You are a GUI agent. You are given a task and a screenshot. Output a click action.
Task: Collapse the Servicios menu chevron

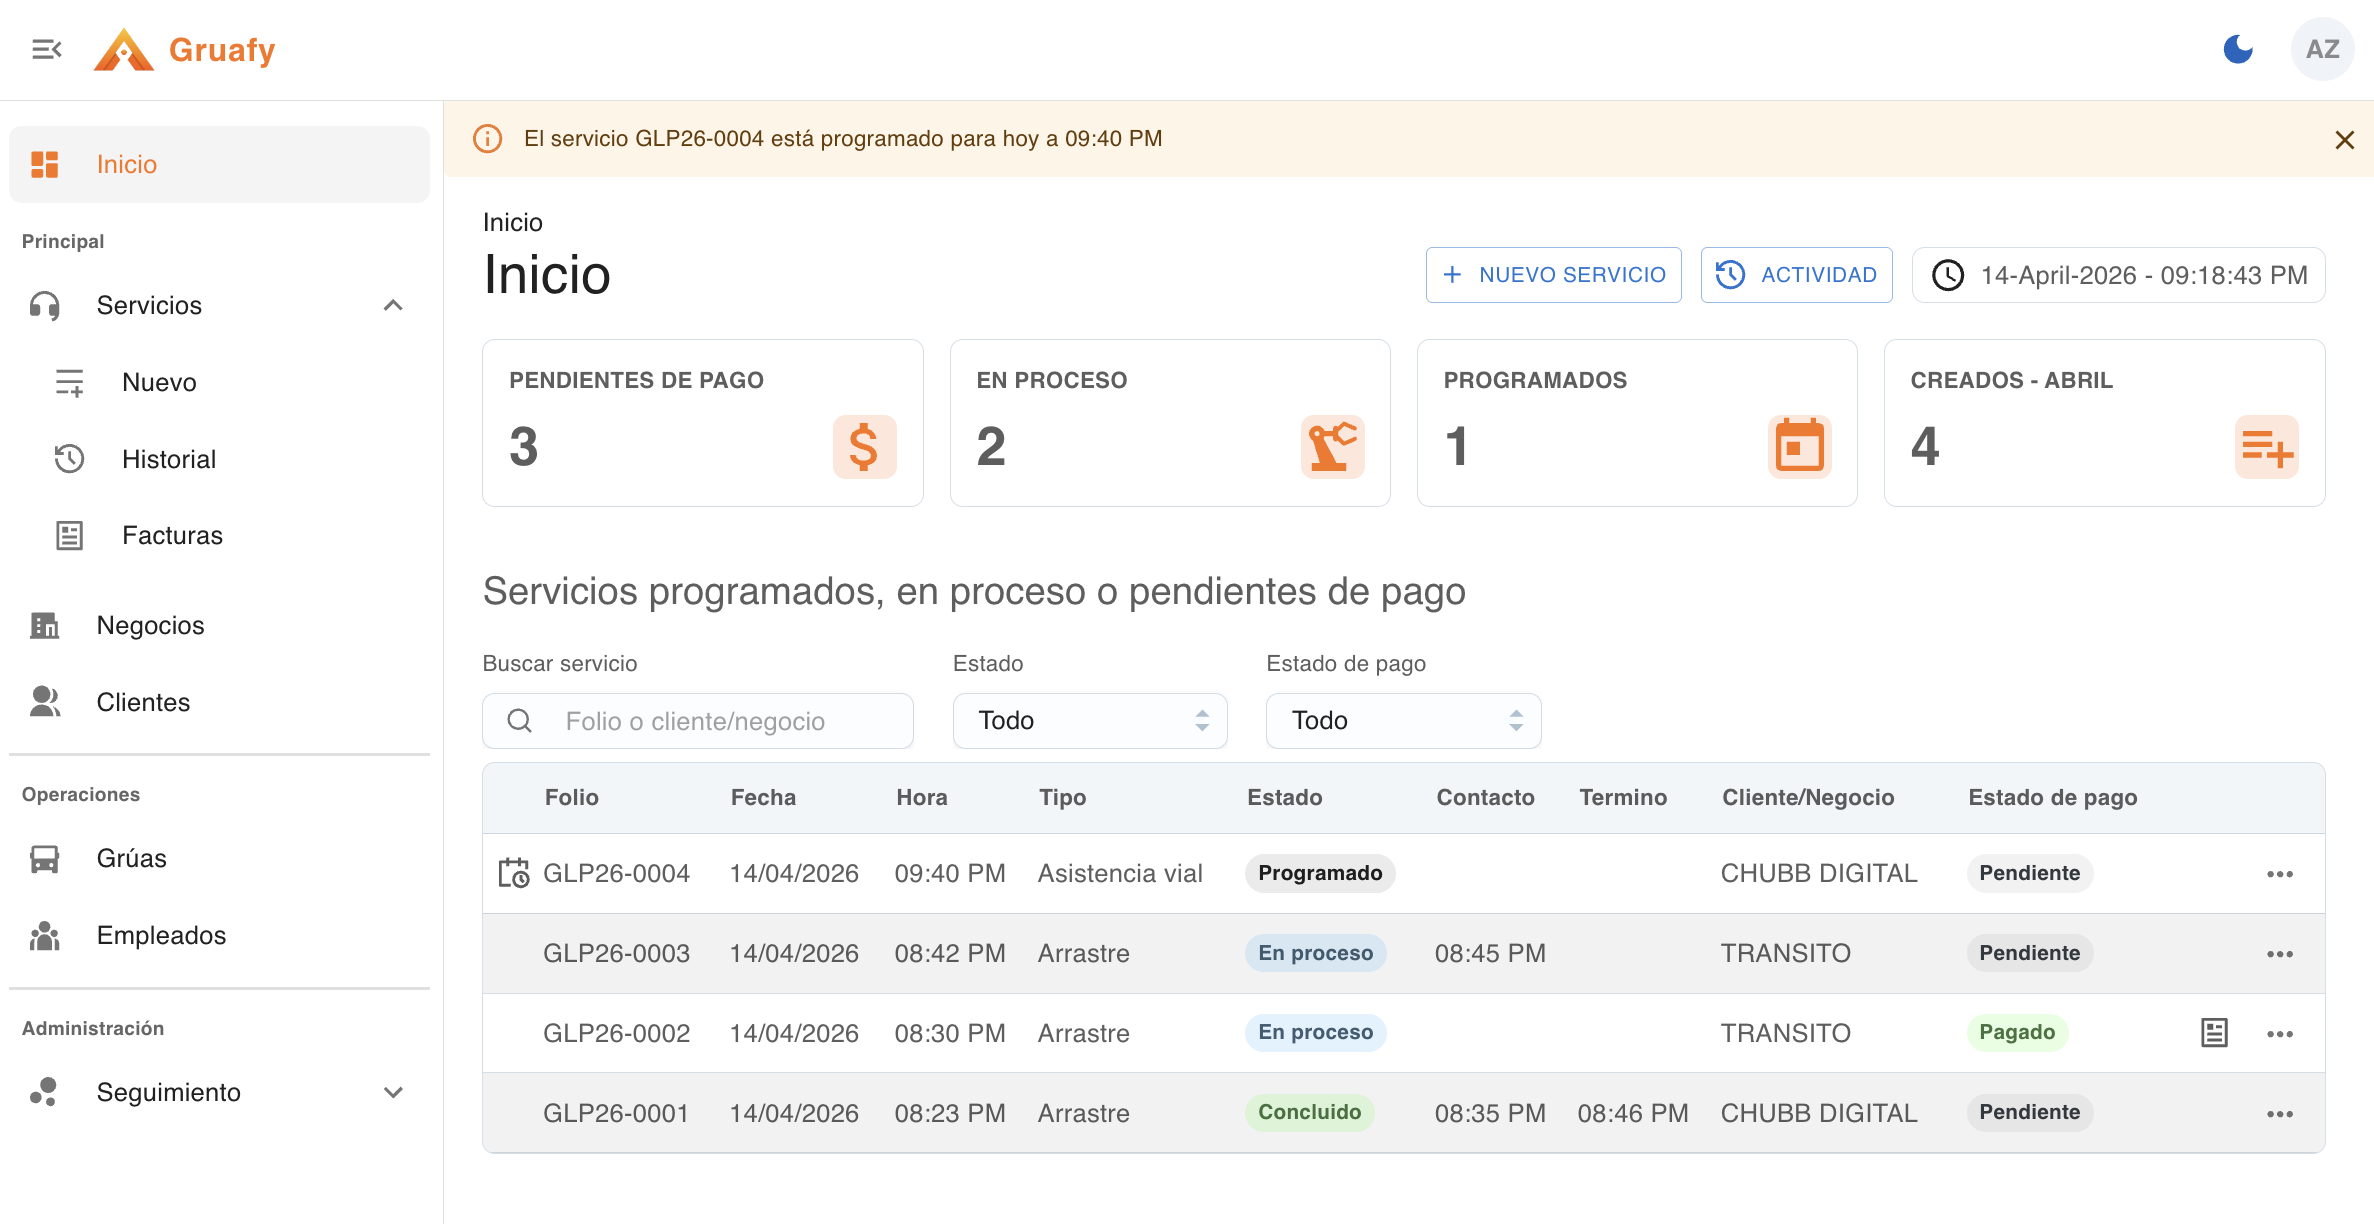click(x=393, y=305)
